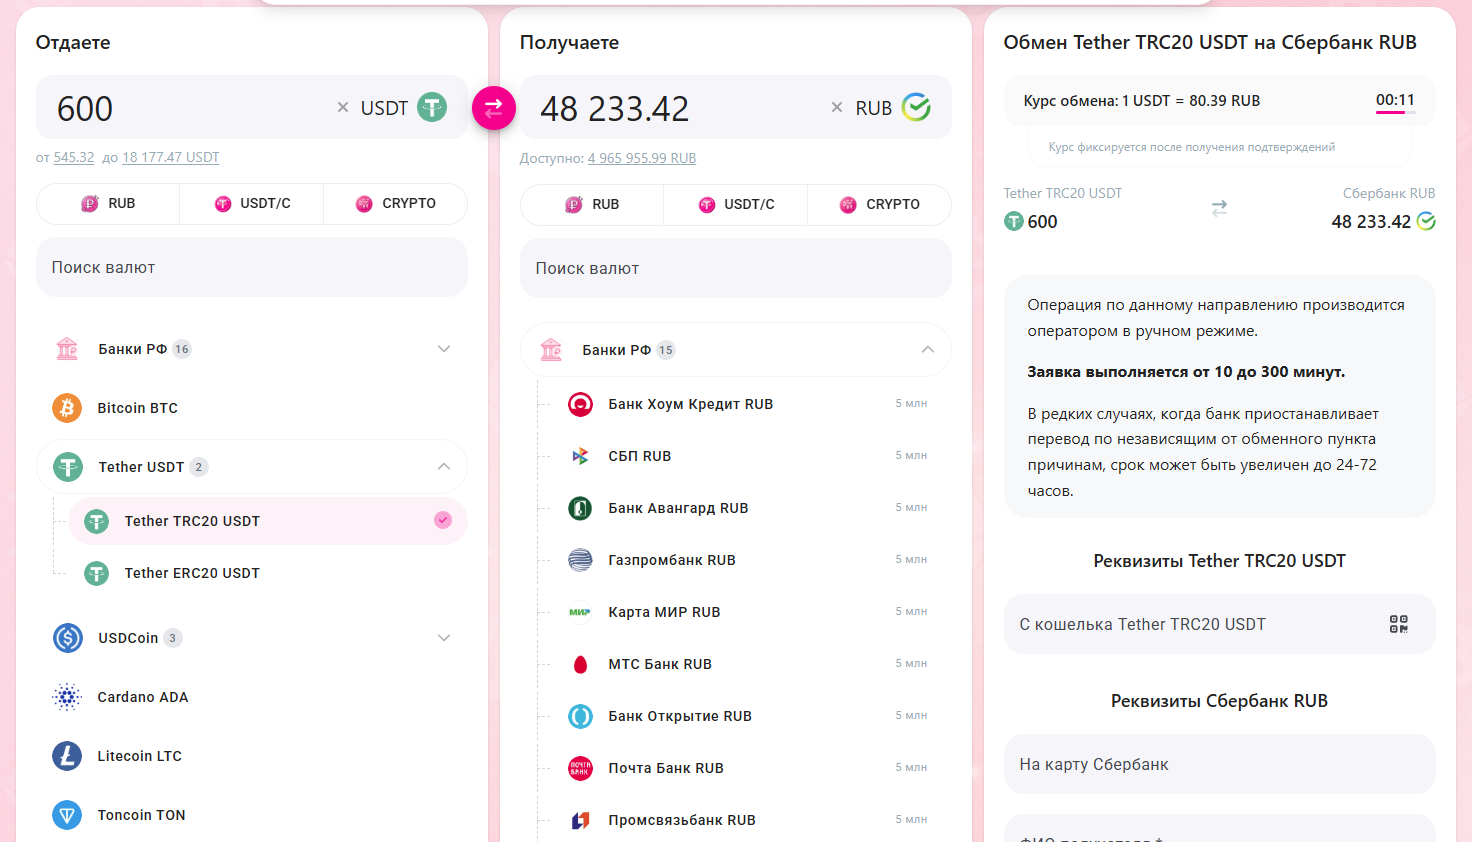Click the minimum amount link 545.32
The image size is (1472, 842).
[x=74, y=157]
